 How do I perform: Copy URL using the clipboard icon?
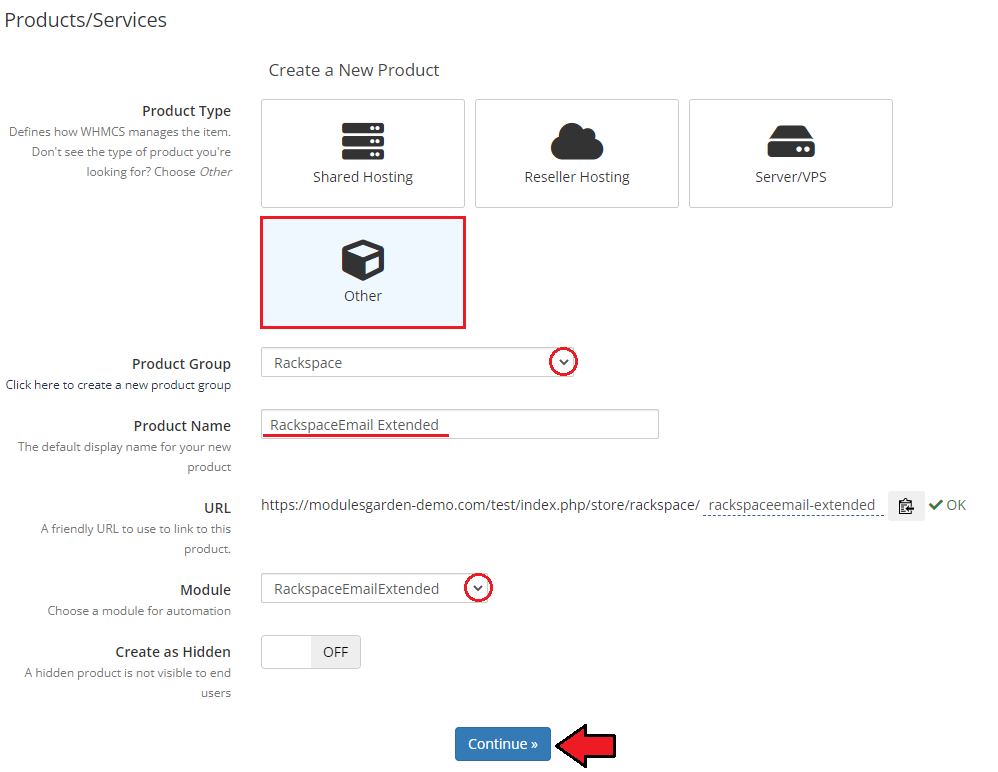tap(906, 506)
